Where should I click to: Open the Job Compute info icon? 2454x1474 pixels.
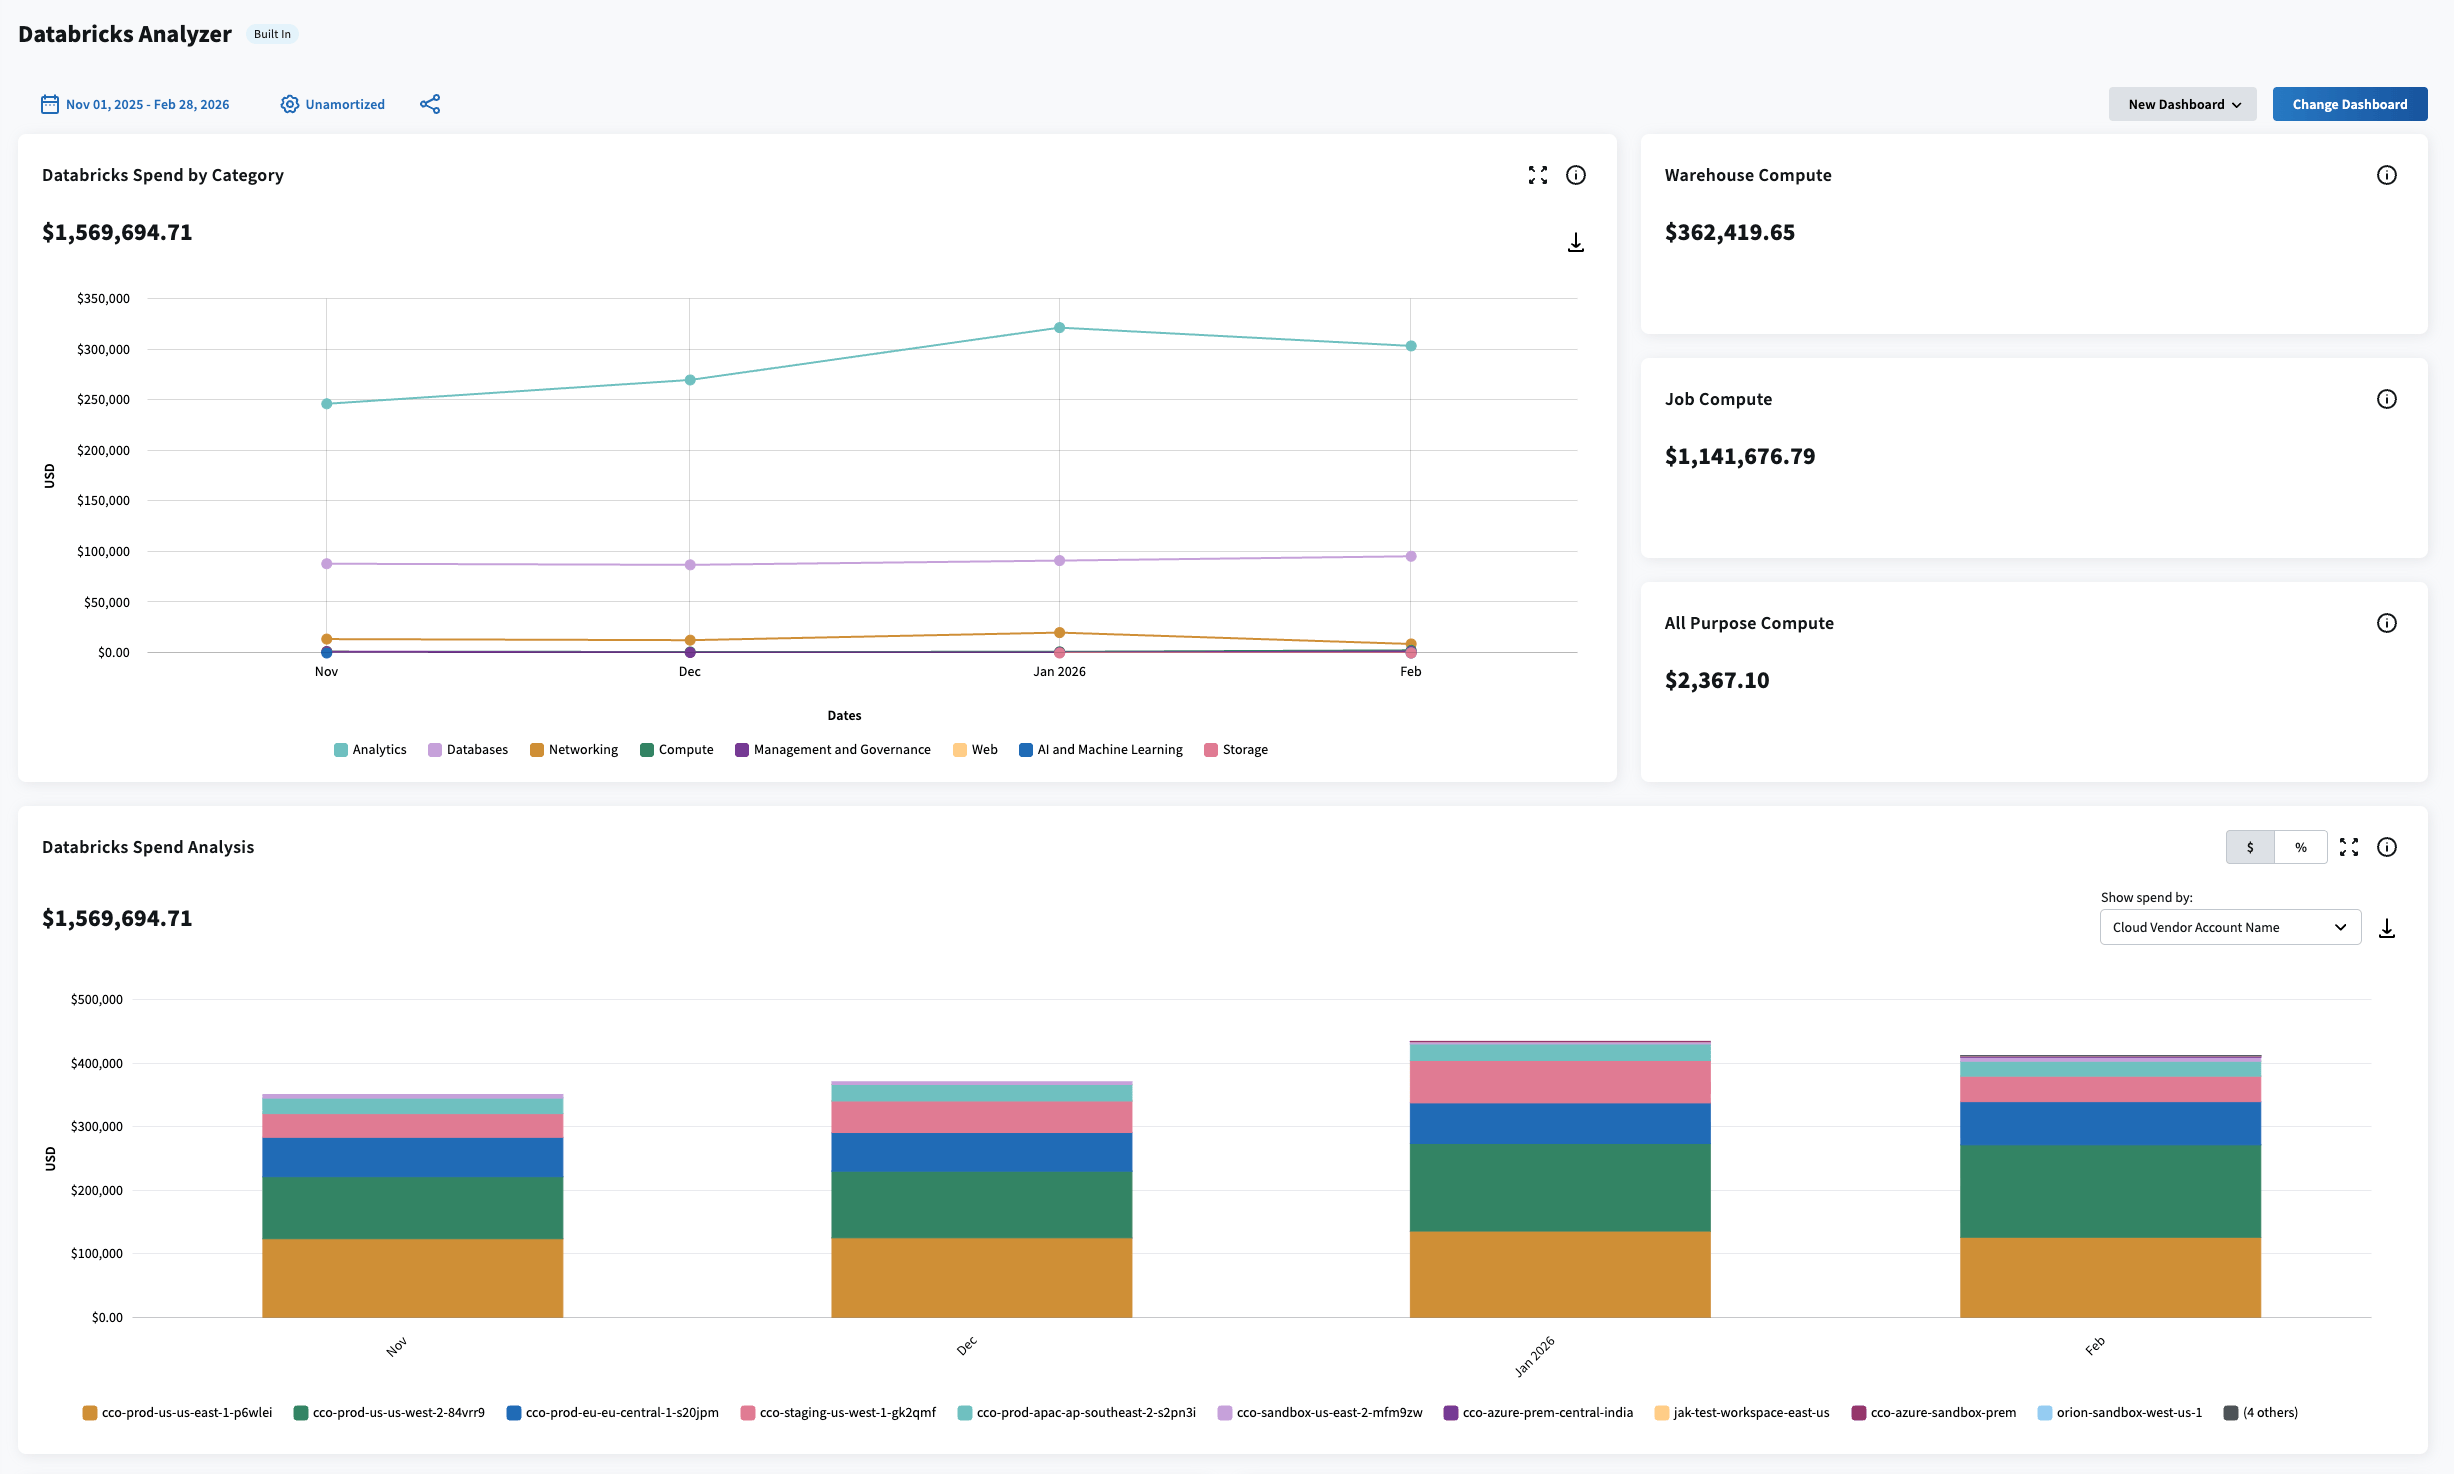[x=2387, y=399]
